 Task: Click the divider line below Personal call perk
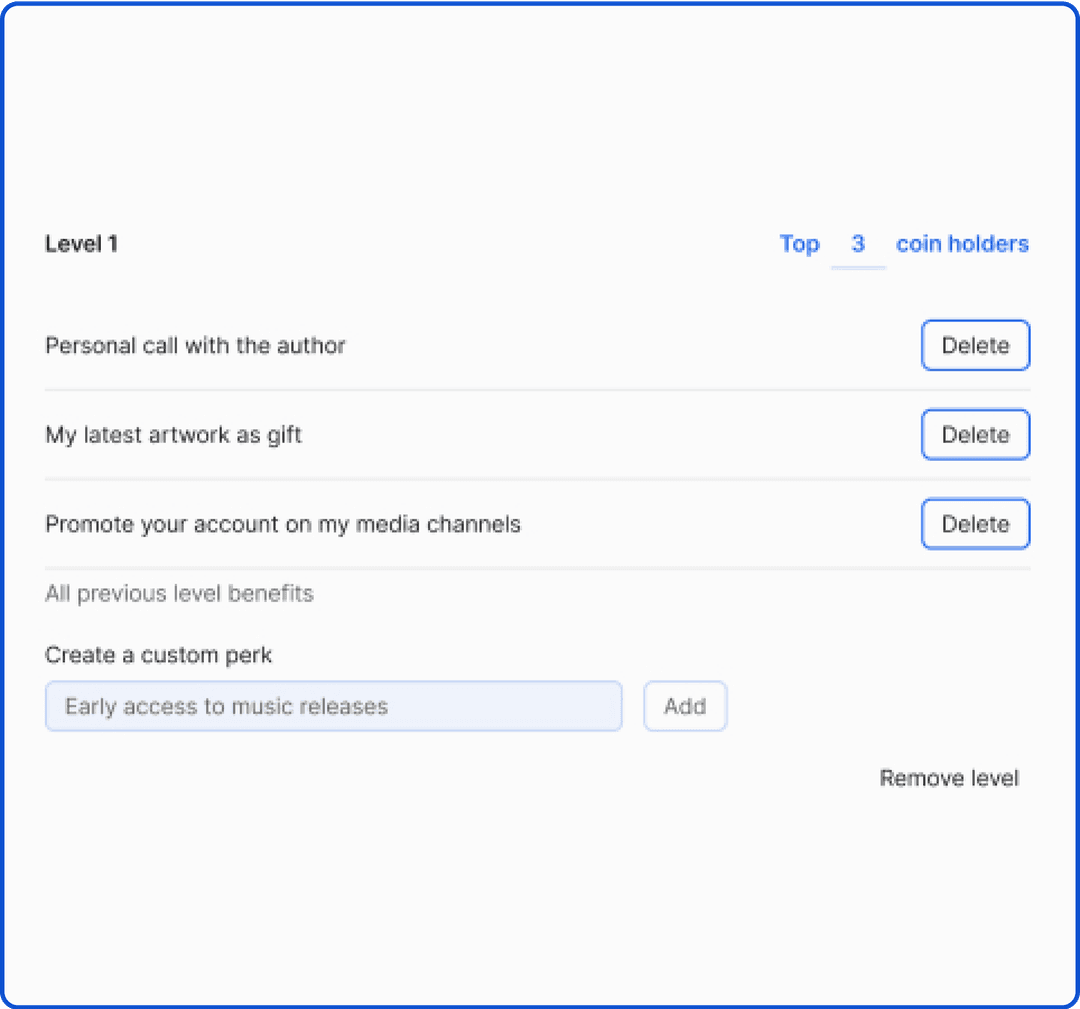[x=537, y=390]
